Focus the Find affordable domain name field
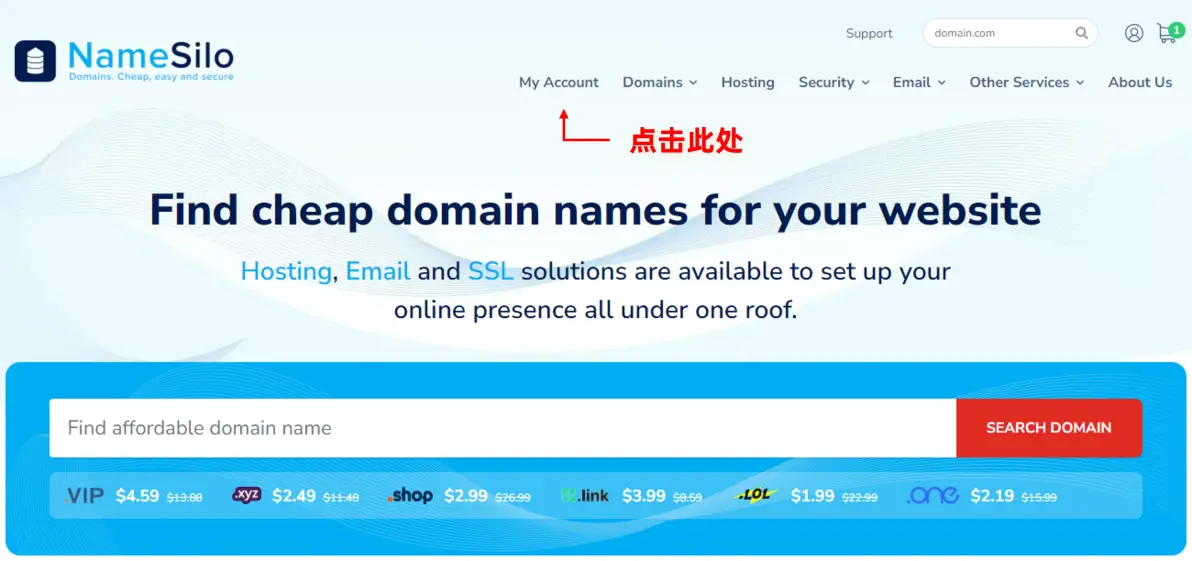Screen dimensions: 1192x561 [502, 428]
